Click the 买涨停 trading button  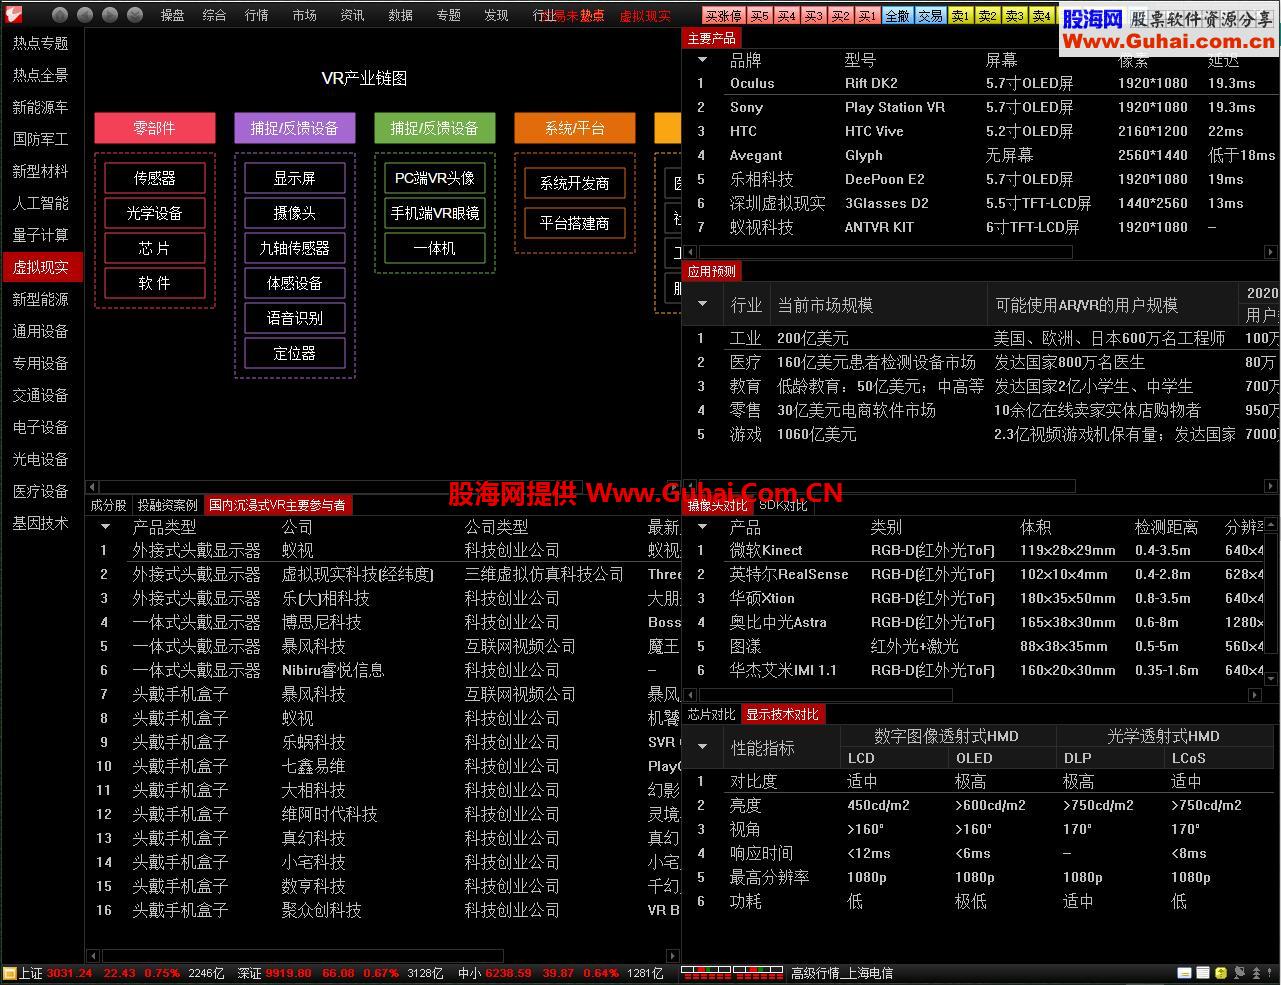coord(723,16)
